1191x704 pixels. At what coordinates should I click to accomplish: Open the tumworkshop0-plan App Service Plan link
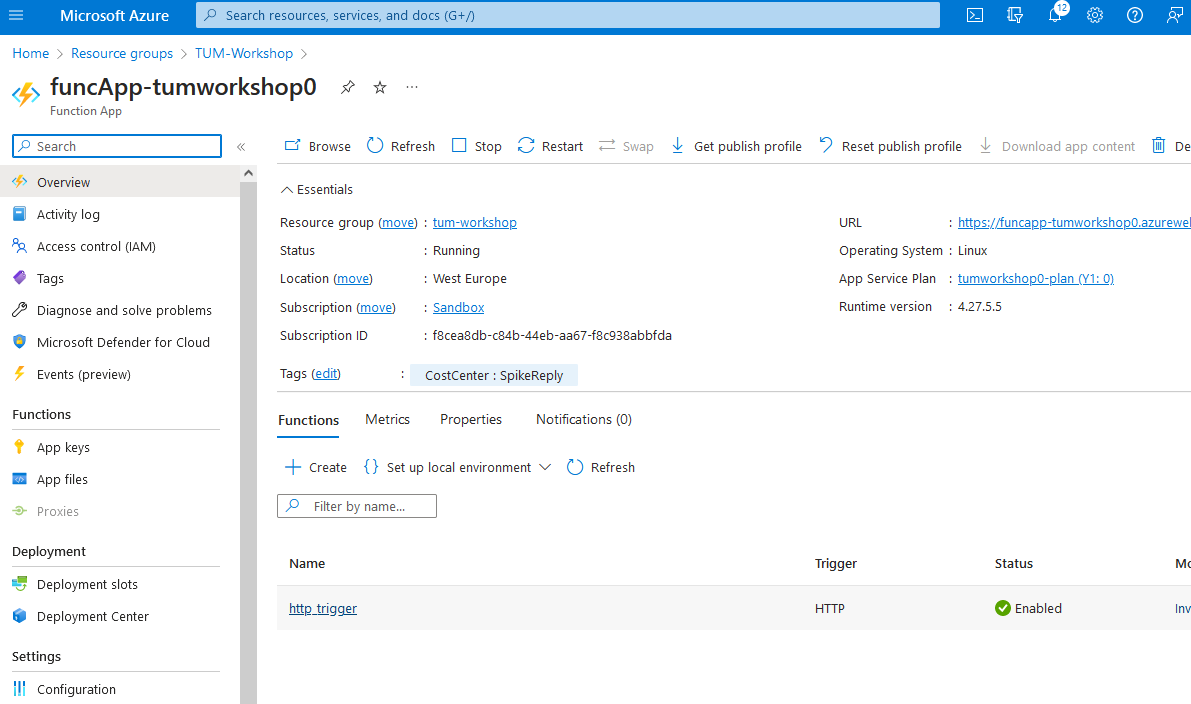coord(1035,279)
